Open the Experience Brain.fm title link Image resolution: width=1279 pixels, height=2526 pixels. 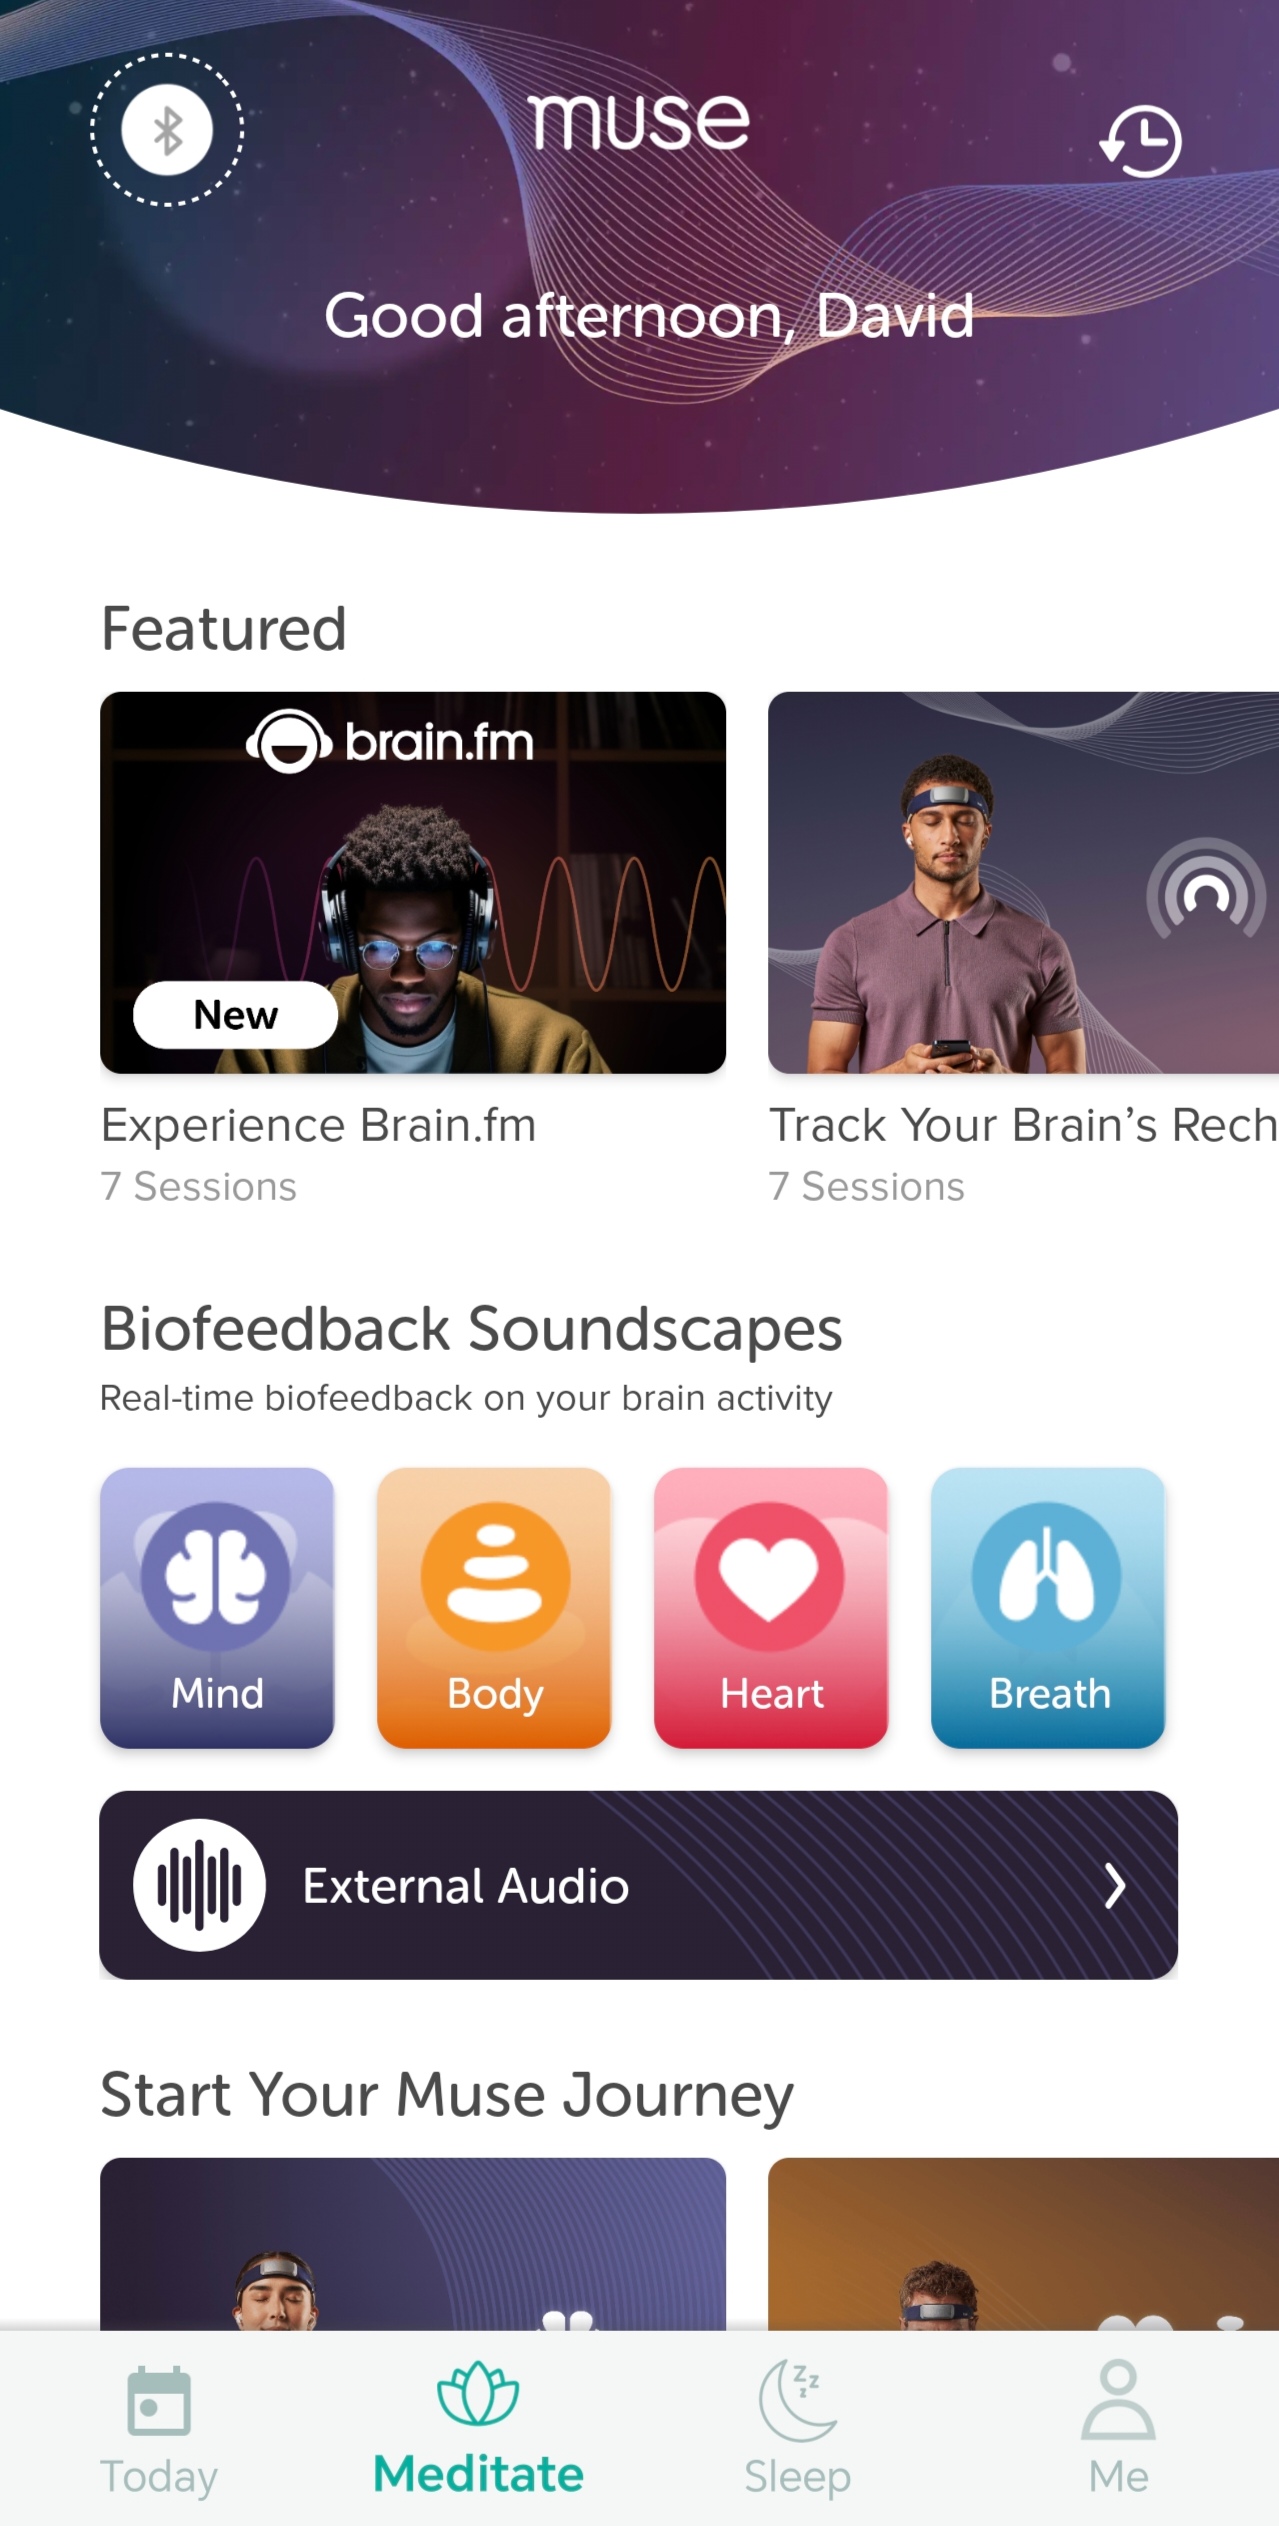point(319,1125)
